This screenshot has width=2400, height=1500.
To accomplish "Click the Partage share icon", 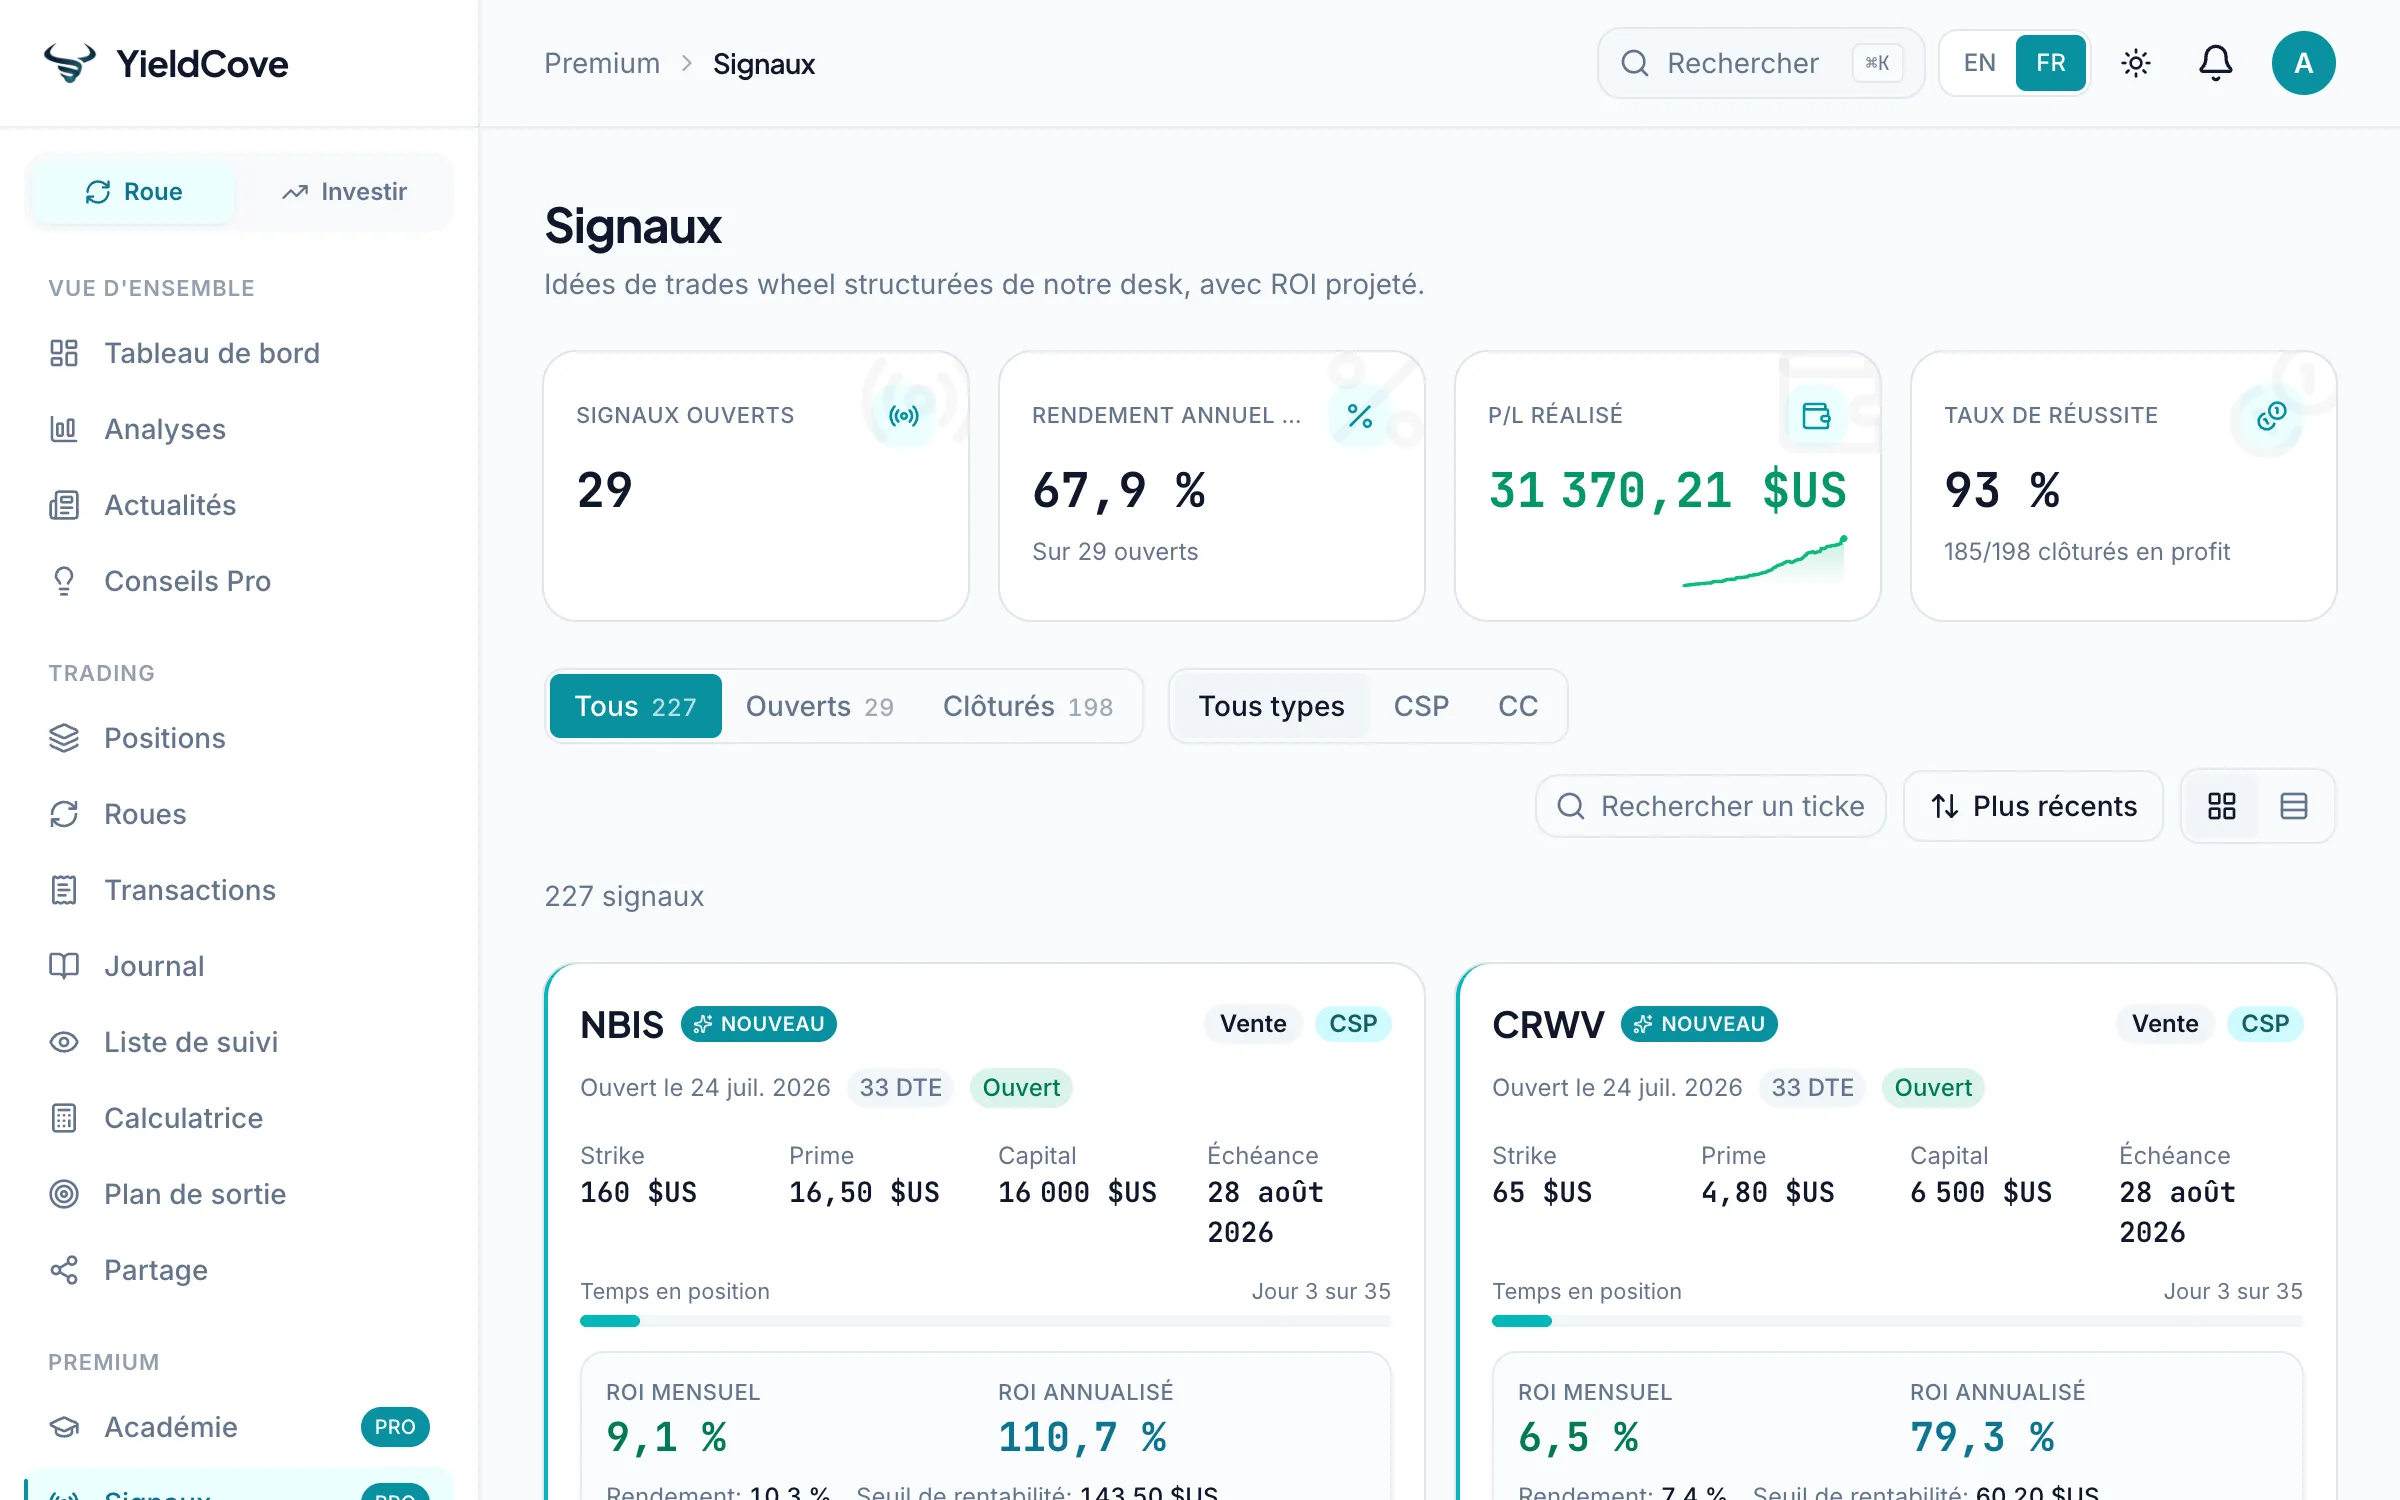I will [64, 1270].
